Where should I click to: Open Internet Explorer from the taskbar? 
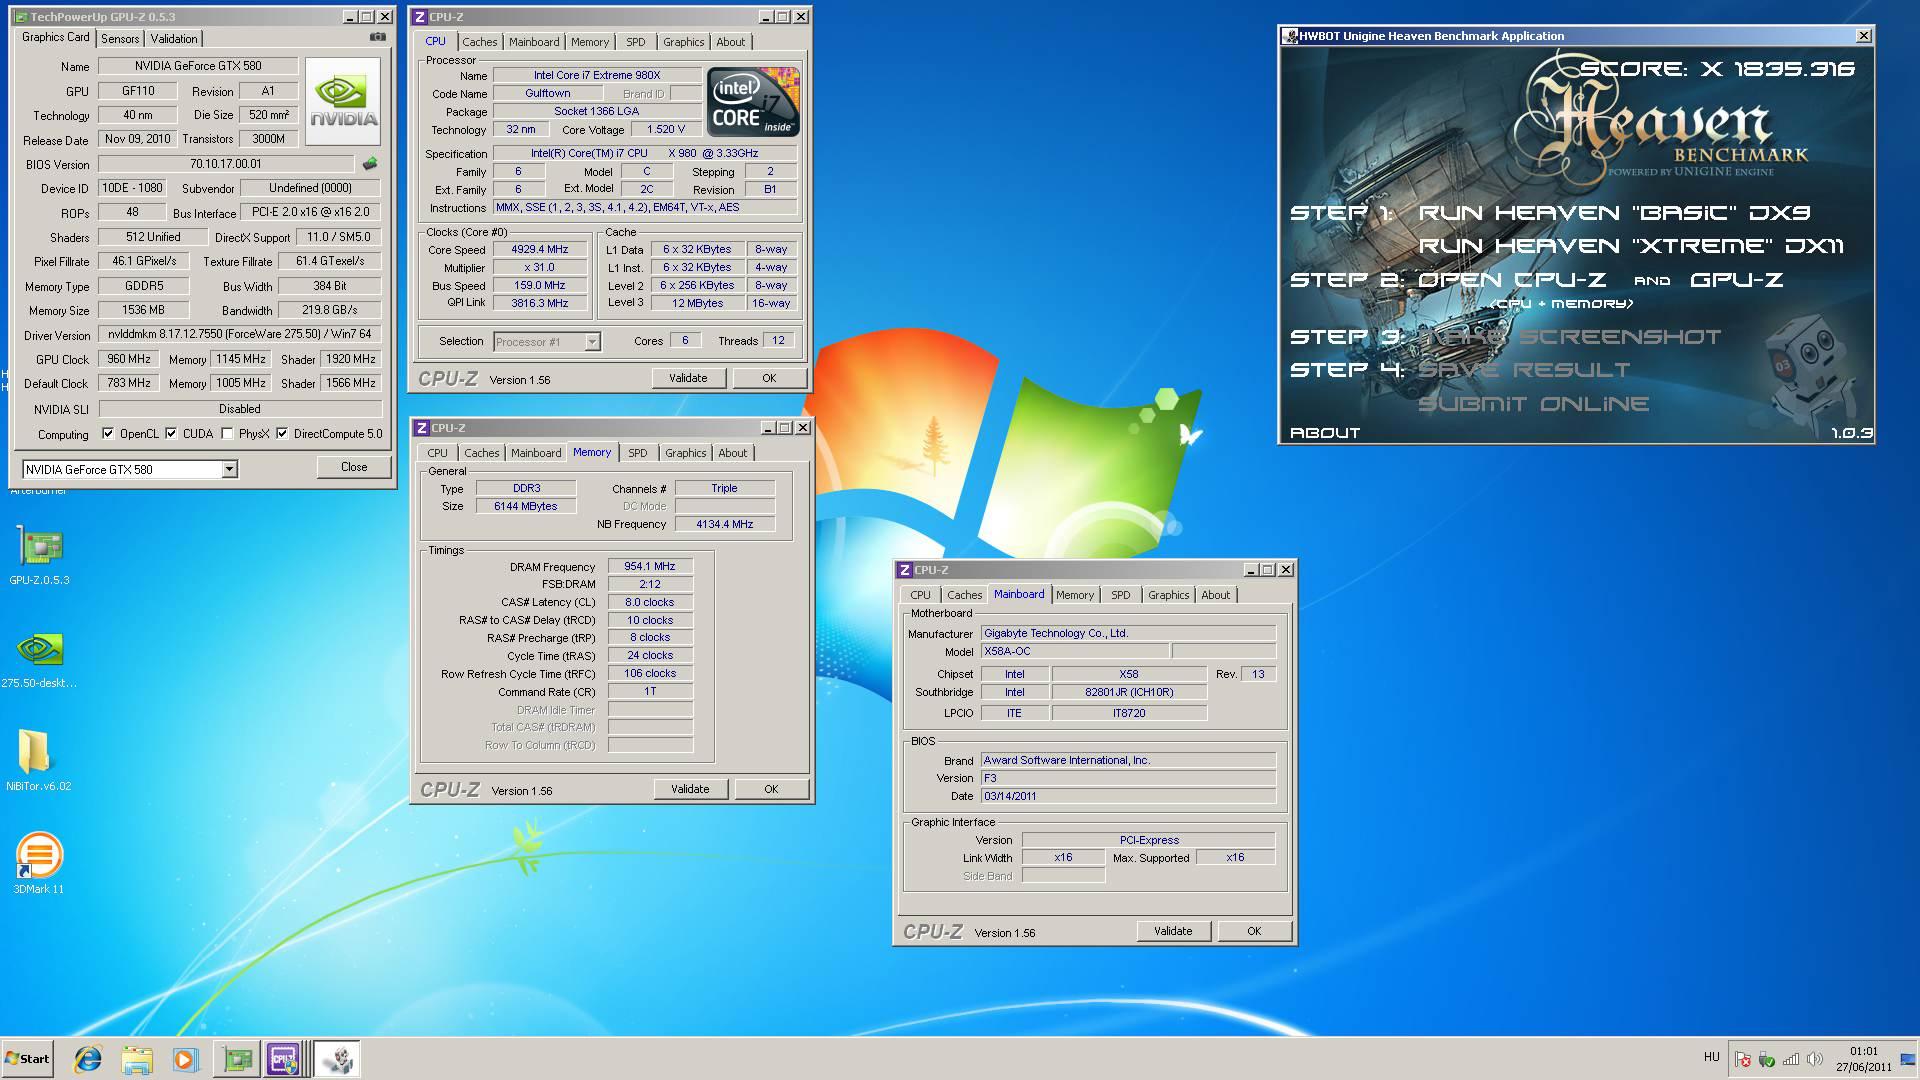click(88, 1059)
